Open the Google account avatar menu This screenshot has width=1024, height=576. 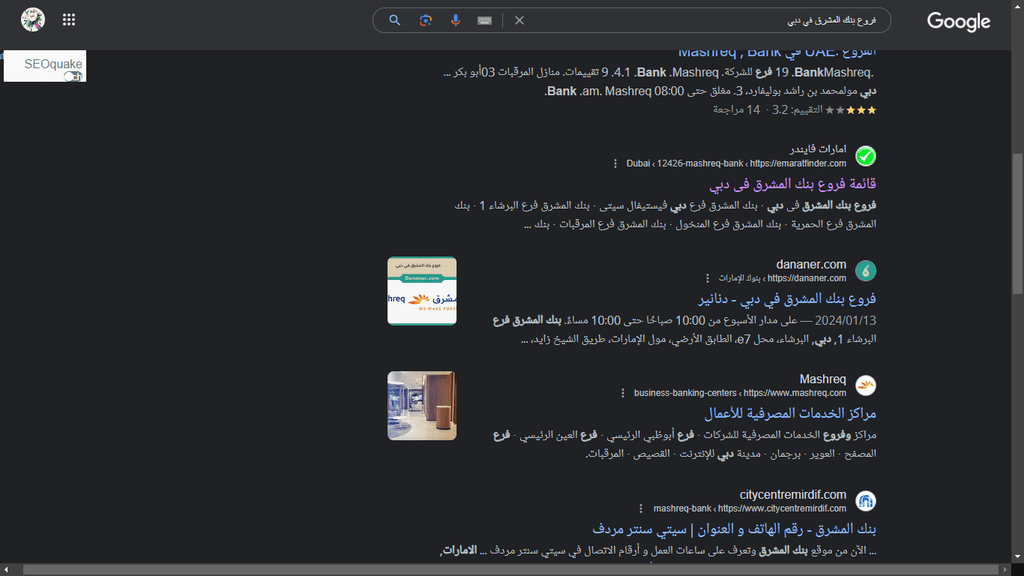coord(33,20)
